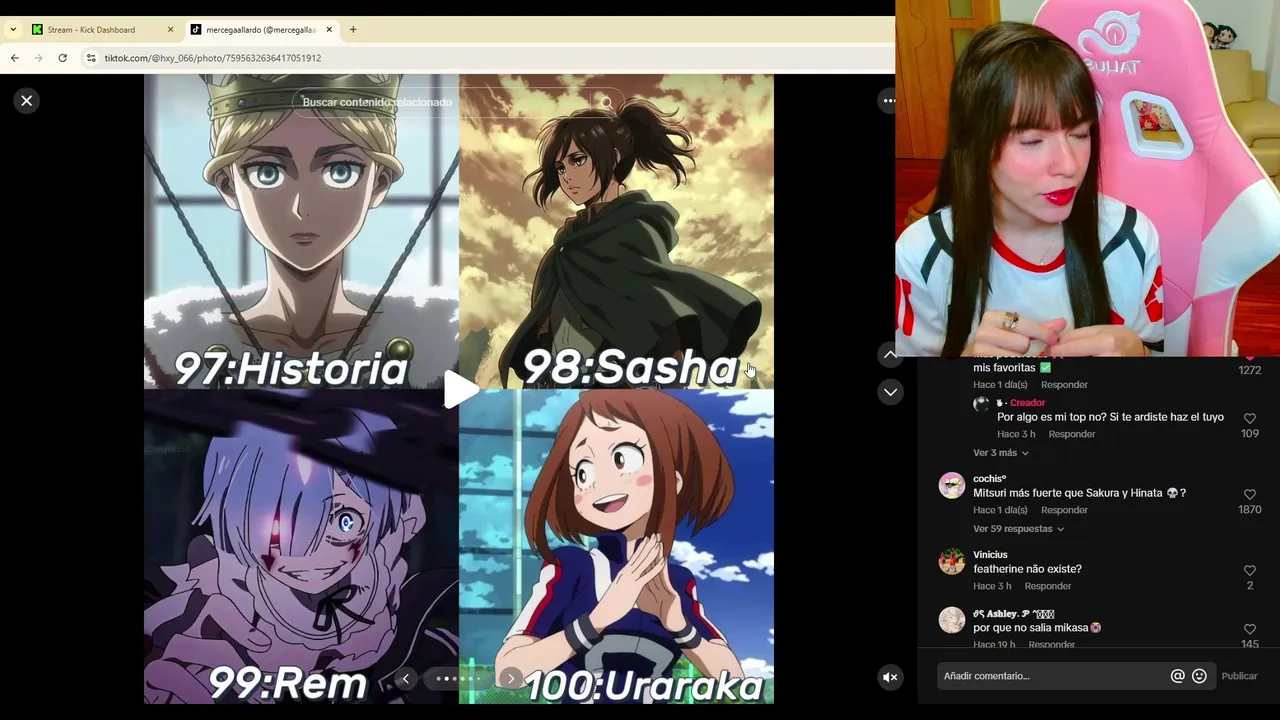Close the Kick Dashboard browser tab
The image size is (1280, 720).
pos(170,30)
